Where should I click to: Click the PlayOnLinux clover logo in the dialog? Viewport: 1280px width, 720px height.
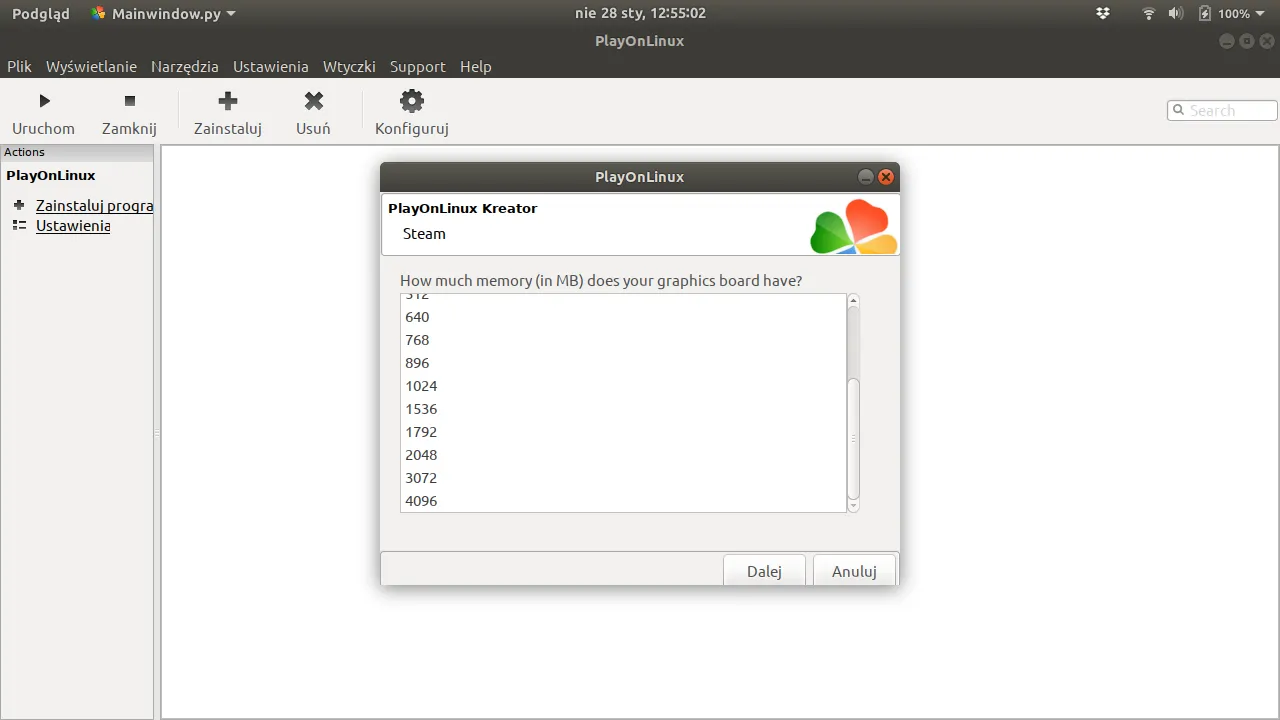[853, 227]
